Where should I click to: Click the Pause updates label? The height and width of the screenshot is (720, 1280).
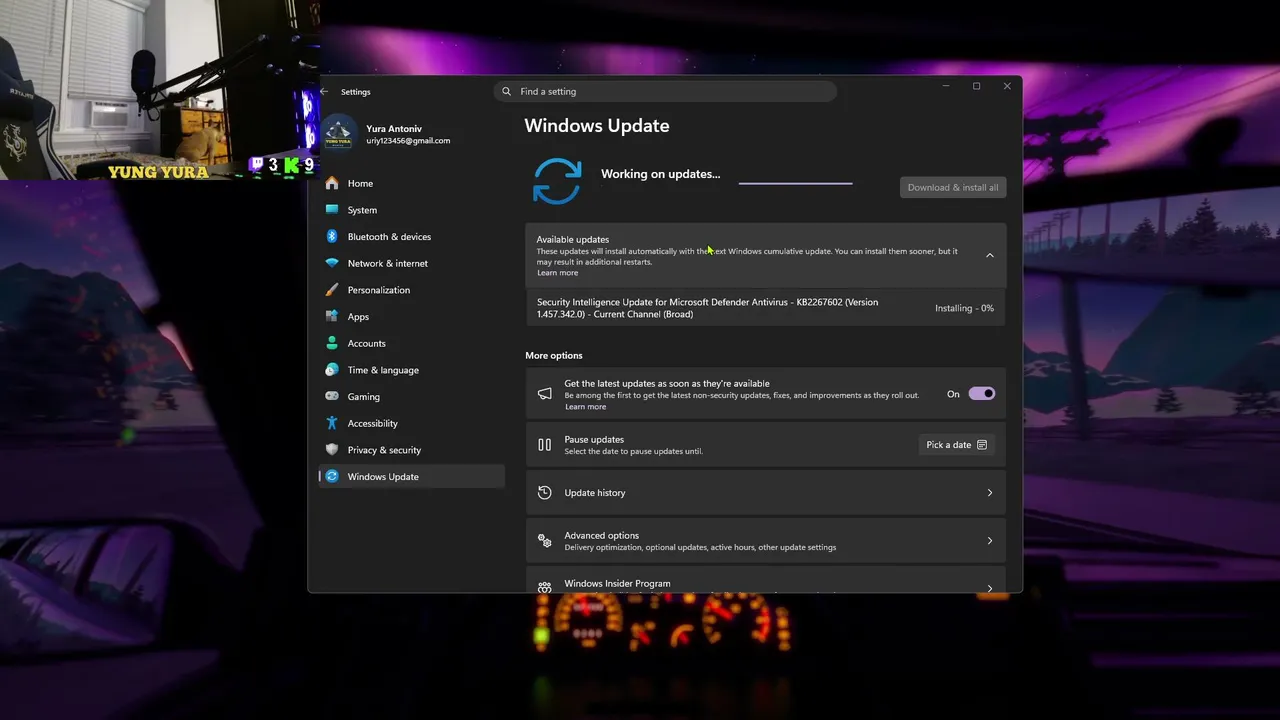tap(594, 440)
